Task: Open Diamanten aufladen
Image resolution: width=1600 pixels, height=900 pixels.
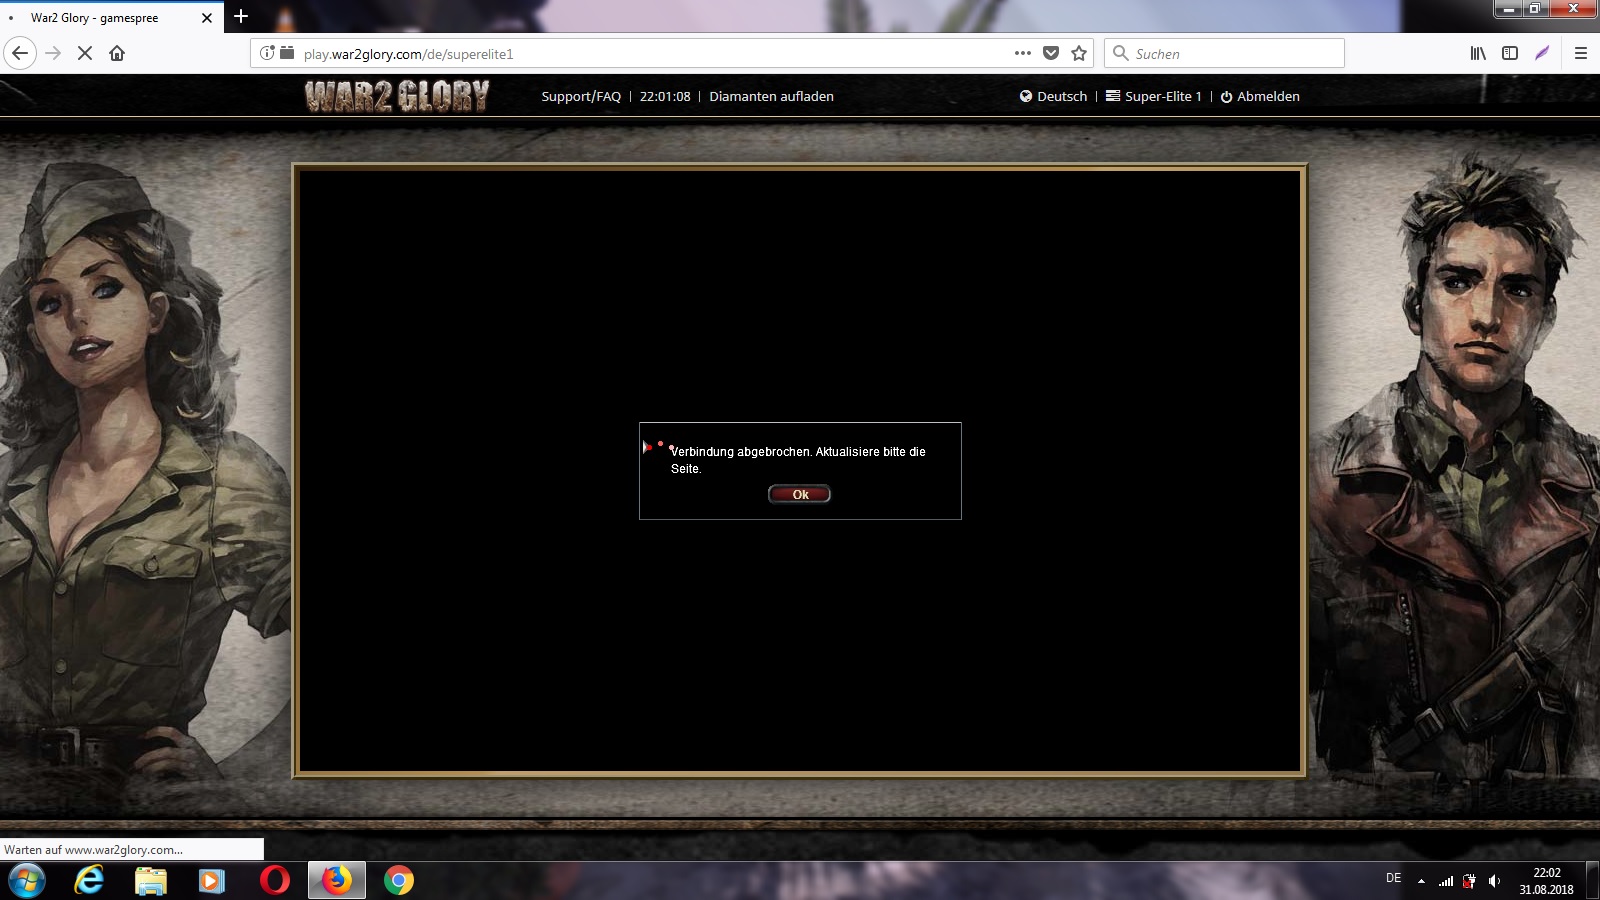Action: (771, 96)
